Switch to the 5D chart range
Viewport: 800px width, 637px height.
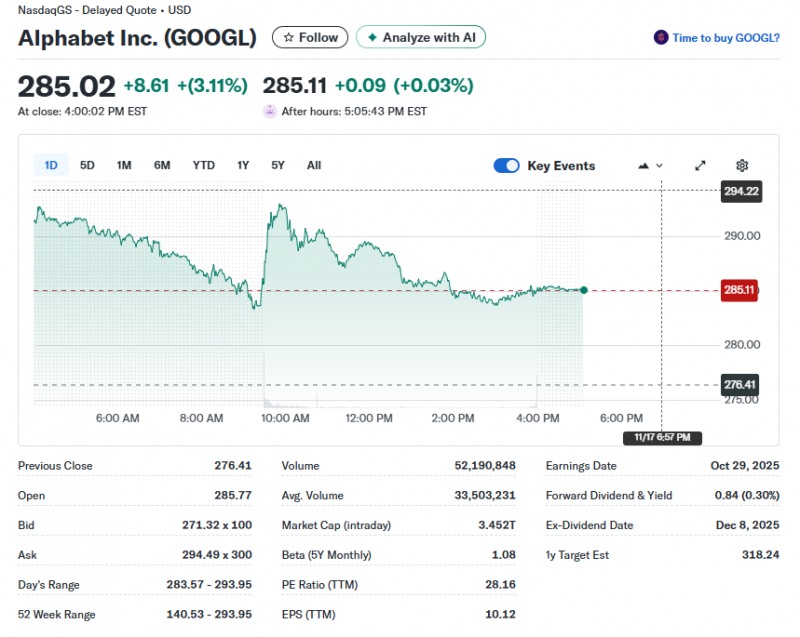pos(87,165)
